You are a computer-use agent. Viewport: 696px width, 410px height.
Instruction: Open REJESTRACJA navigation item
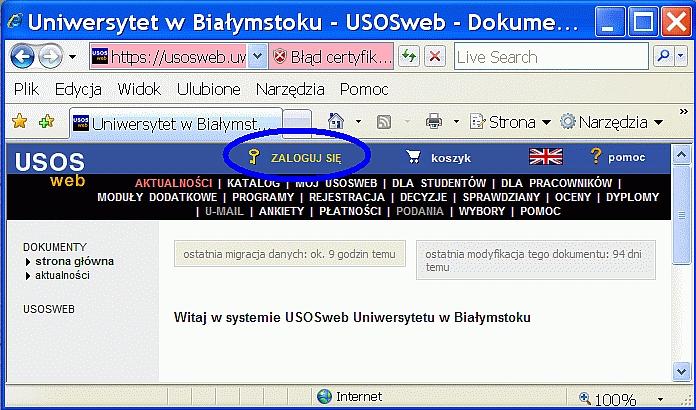point(347,197)
